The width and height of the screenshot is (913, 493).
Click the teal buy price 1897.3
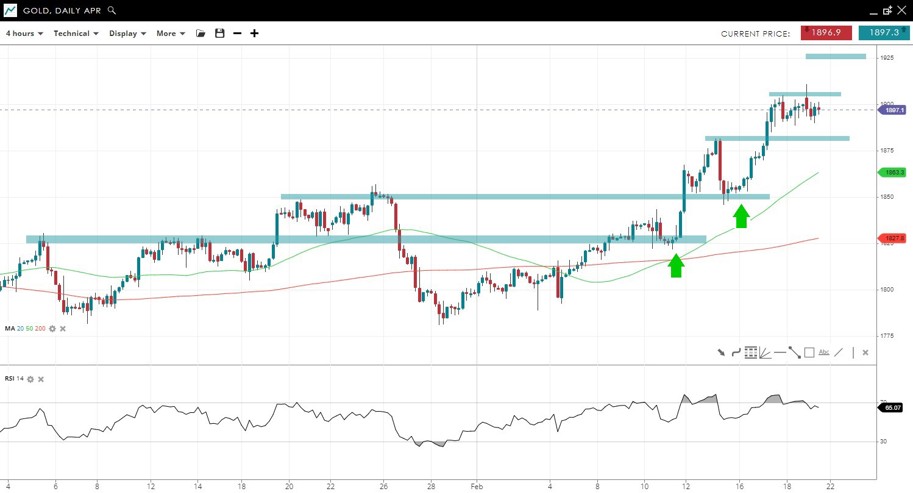tap(883, 33)
